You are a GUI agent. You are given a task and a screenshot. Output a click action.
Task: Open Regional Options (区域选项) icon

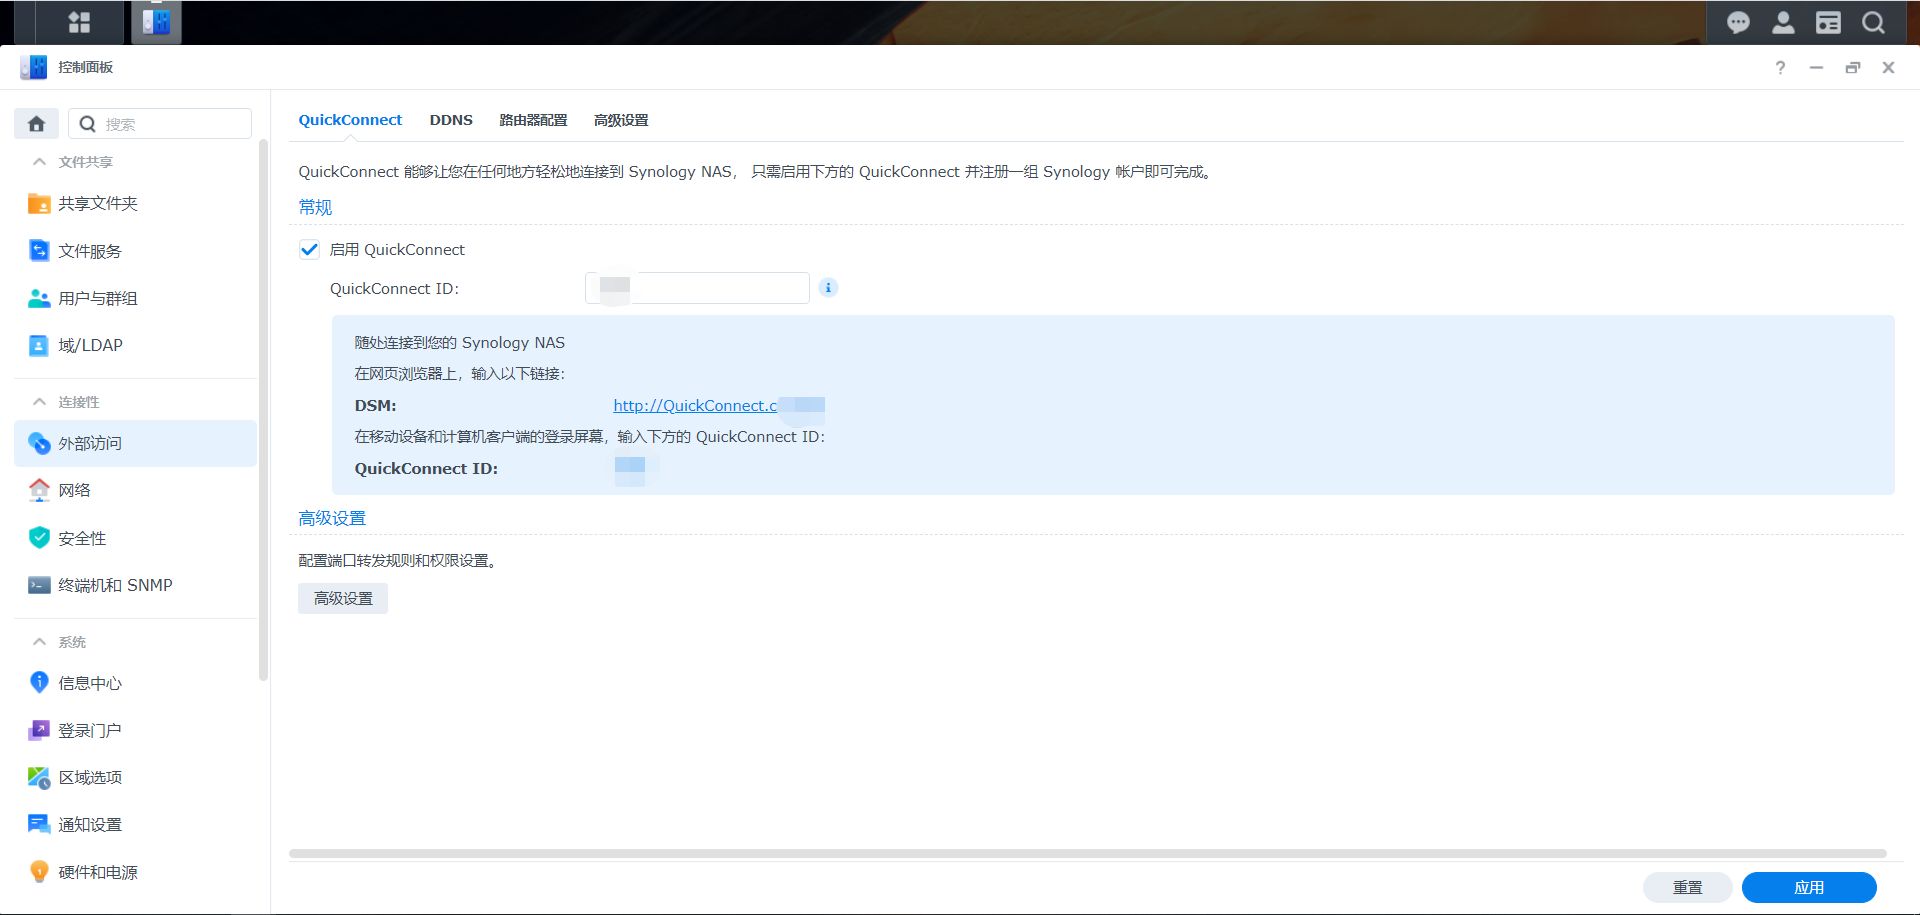point(39,777)
